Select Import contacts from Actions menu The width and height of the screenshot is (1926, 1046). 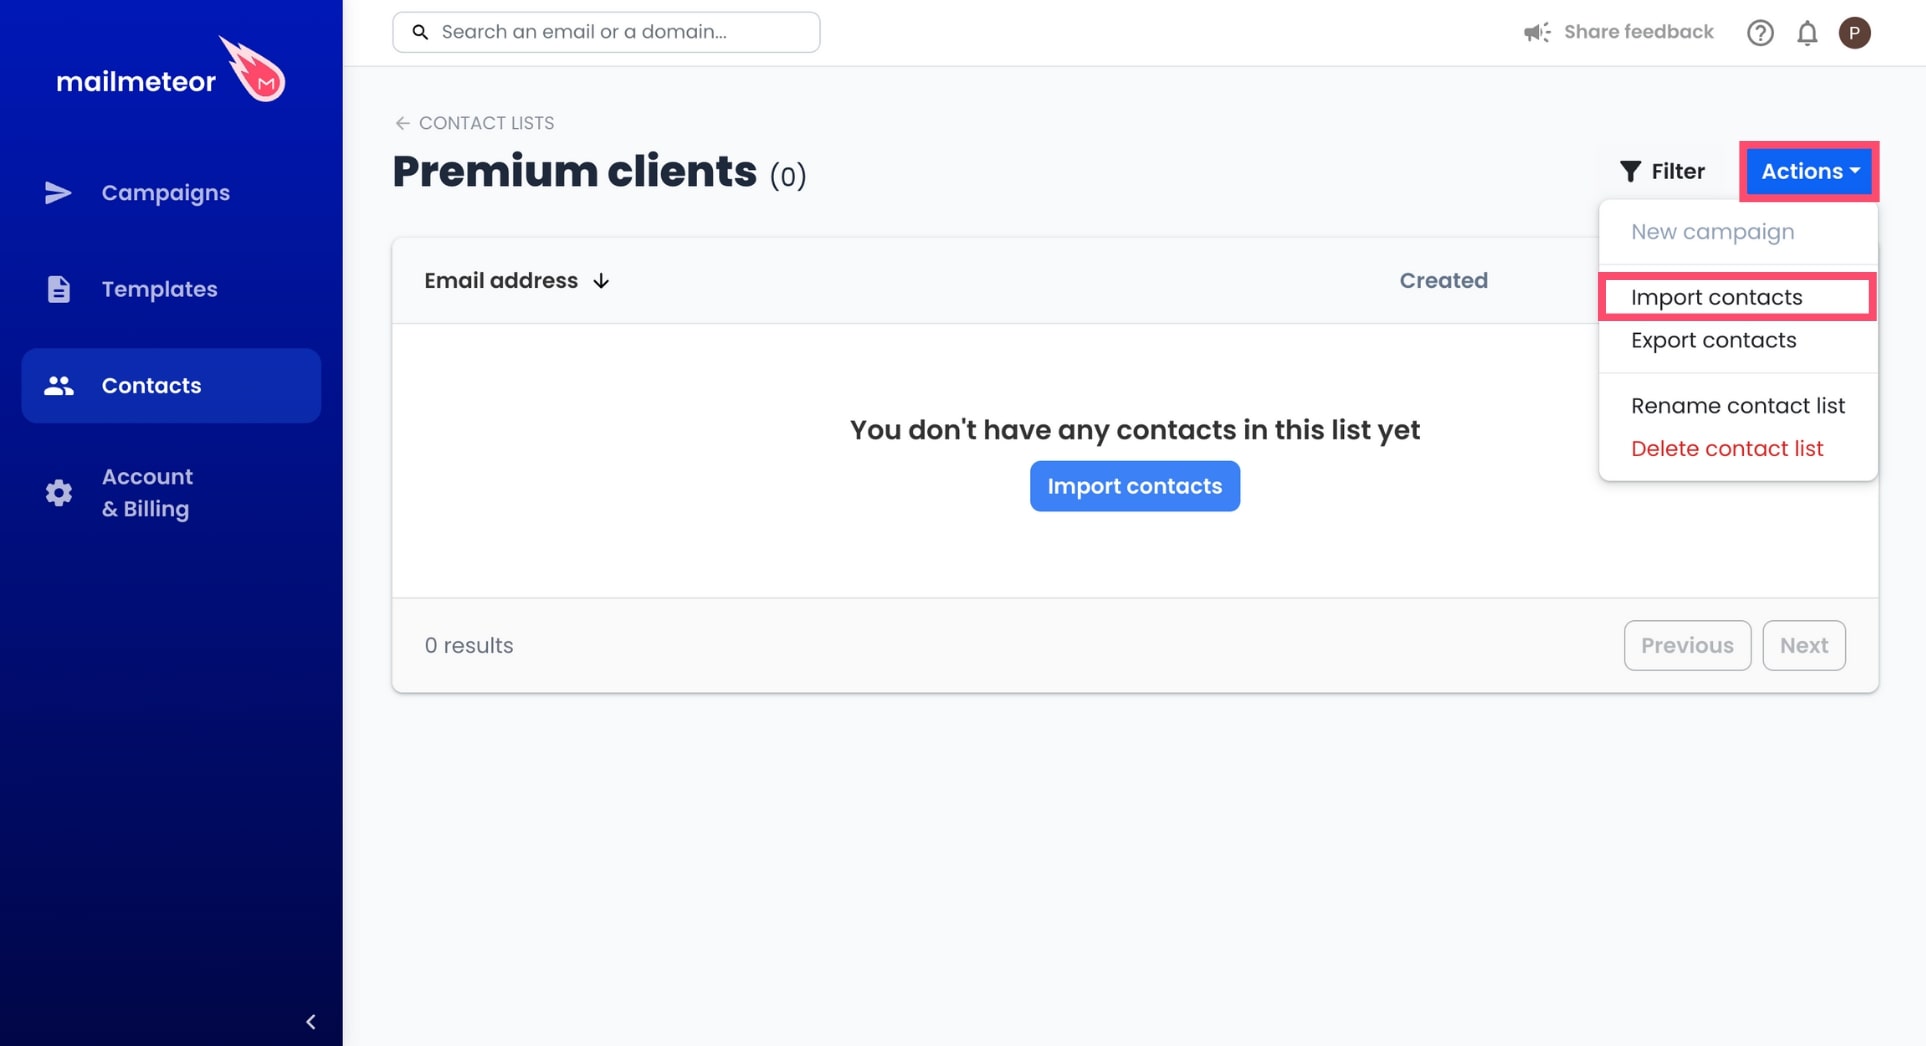[1716, 297]
